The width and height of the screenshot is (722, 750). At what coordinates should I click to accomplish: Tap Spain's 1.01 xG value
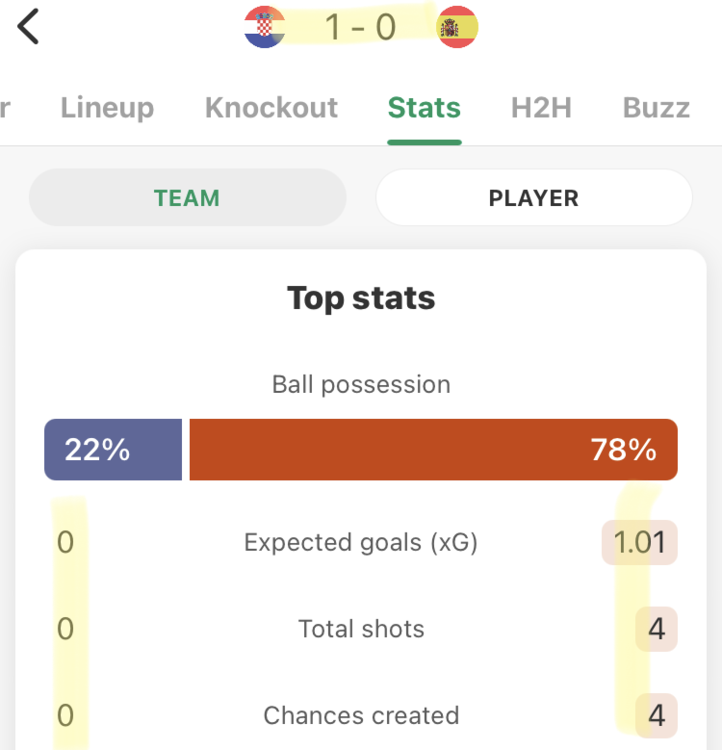[x=639, y=543]
